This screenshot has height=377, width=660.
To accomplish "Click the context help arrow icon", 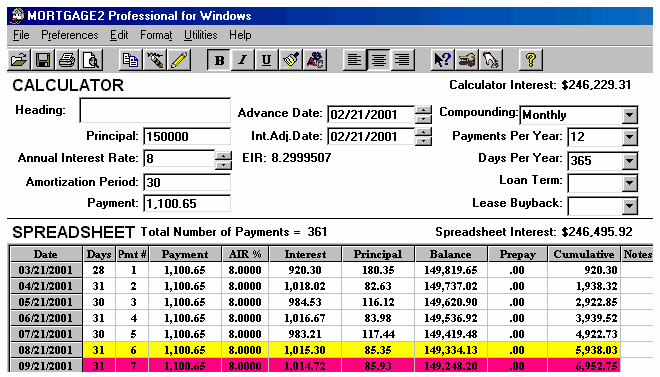I will 442,60.
